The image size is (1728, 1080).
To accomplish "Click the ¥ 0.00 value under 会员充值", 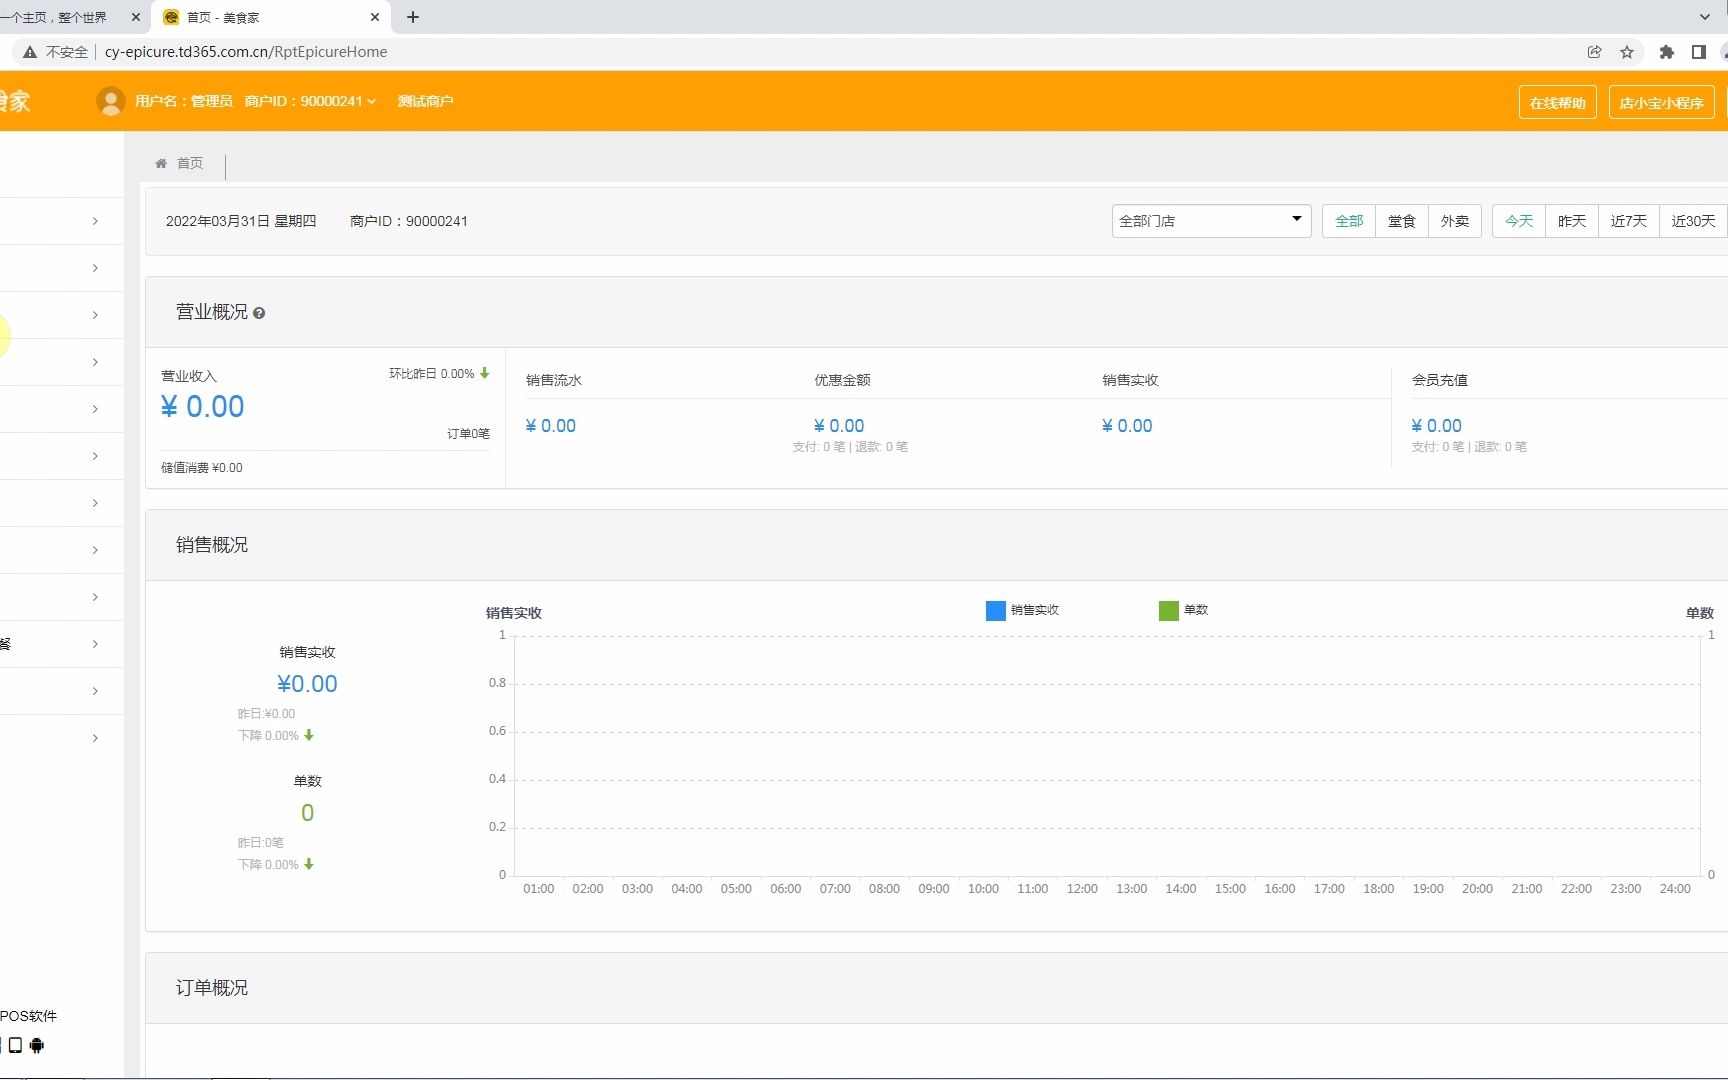I will click(x=1436, y=426).
